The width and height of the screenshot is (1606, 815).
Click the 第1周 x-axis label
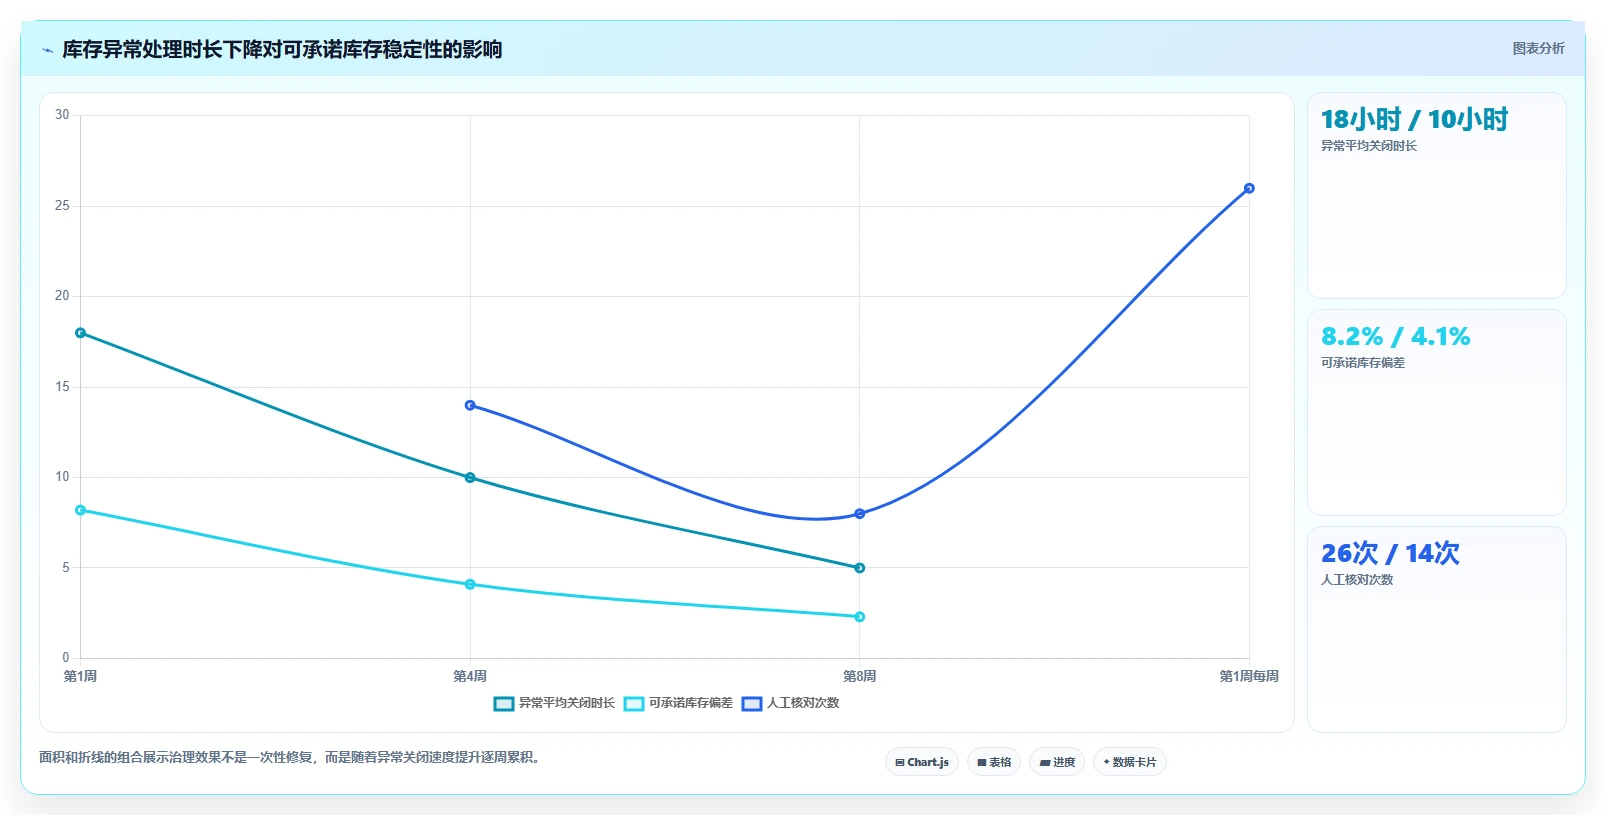coord(81,677)
